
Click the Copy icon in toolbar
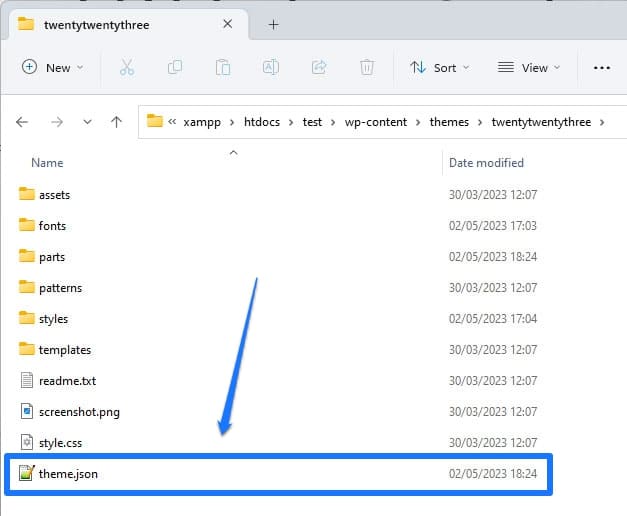coord(175,67)
